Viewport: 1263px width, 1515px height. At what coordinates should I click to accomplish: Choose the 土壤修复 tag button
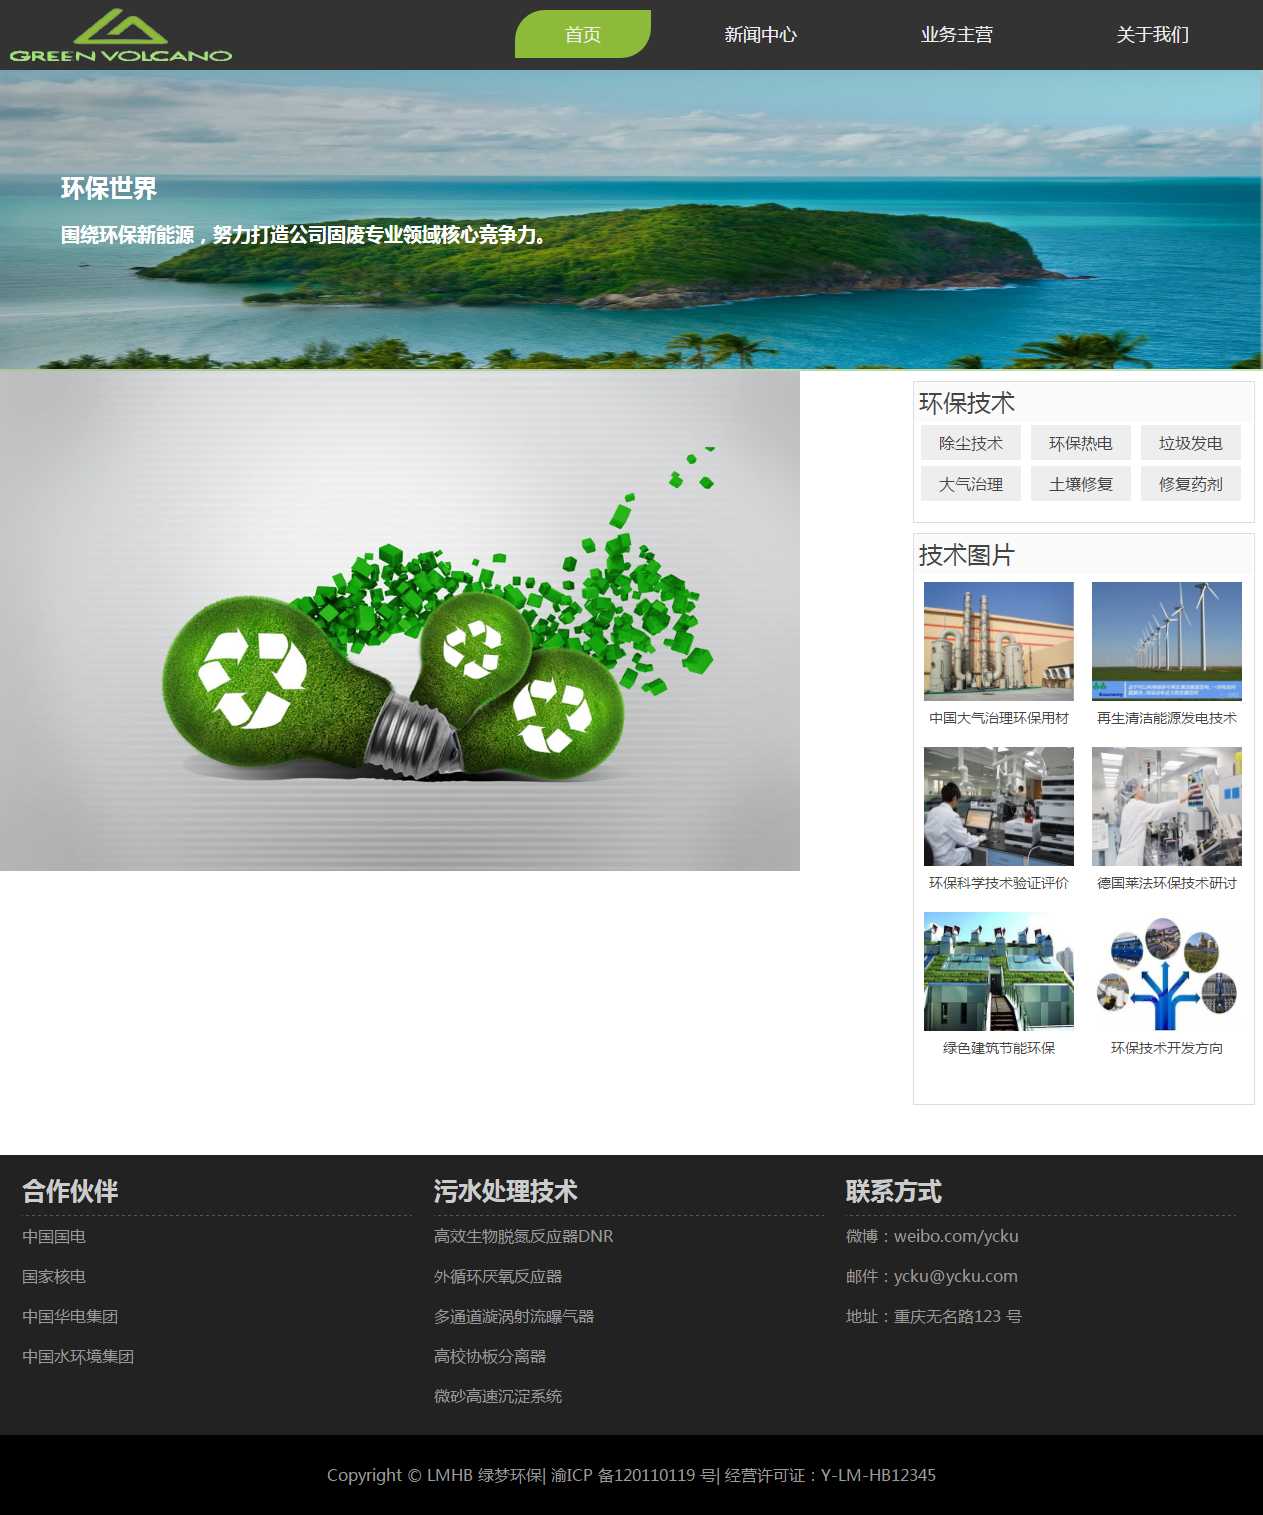click(1080, 484)
